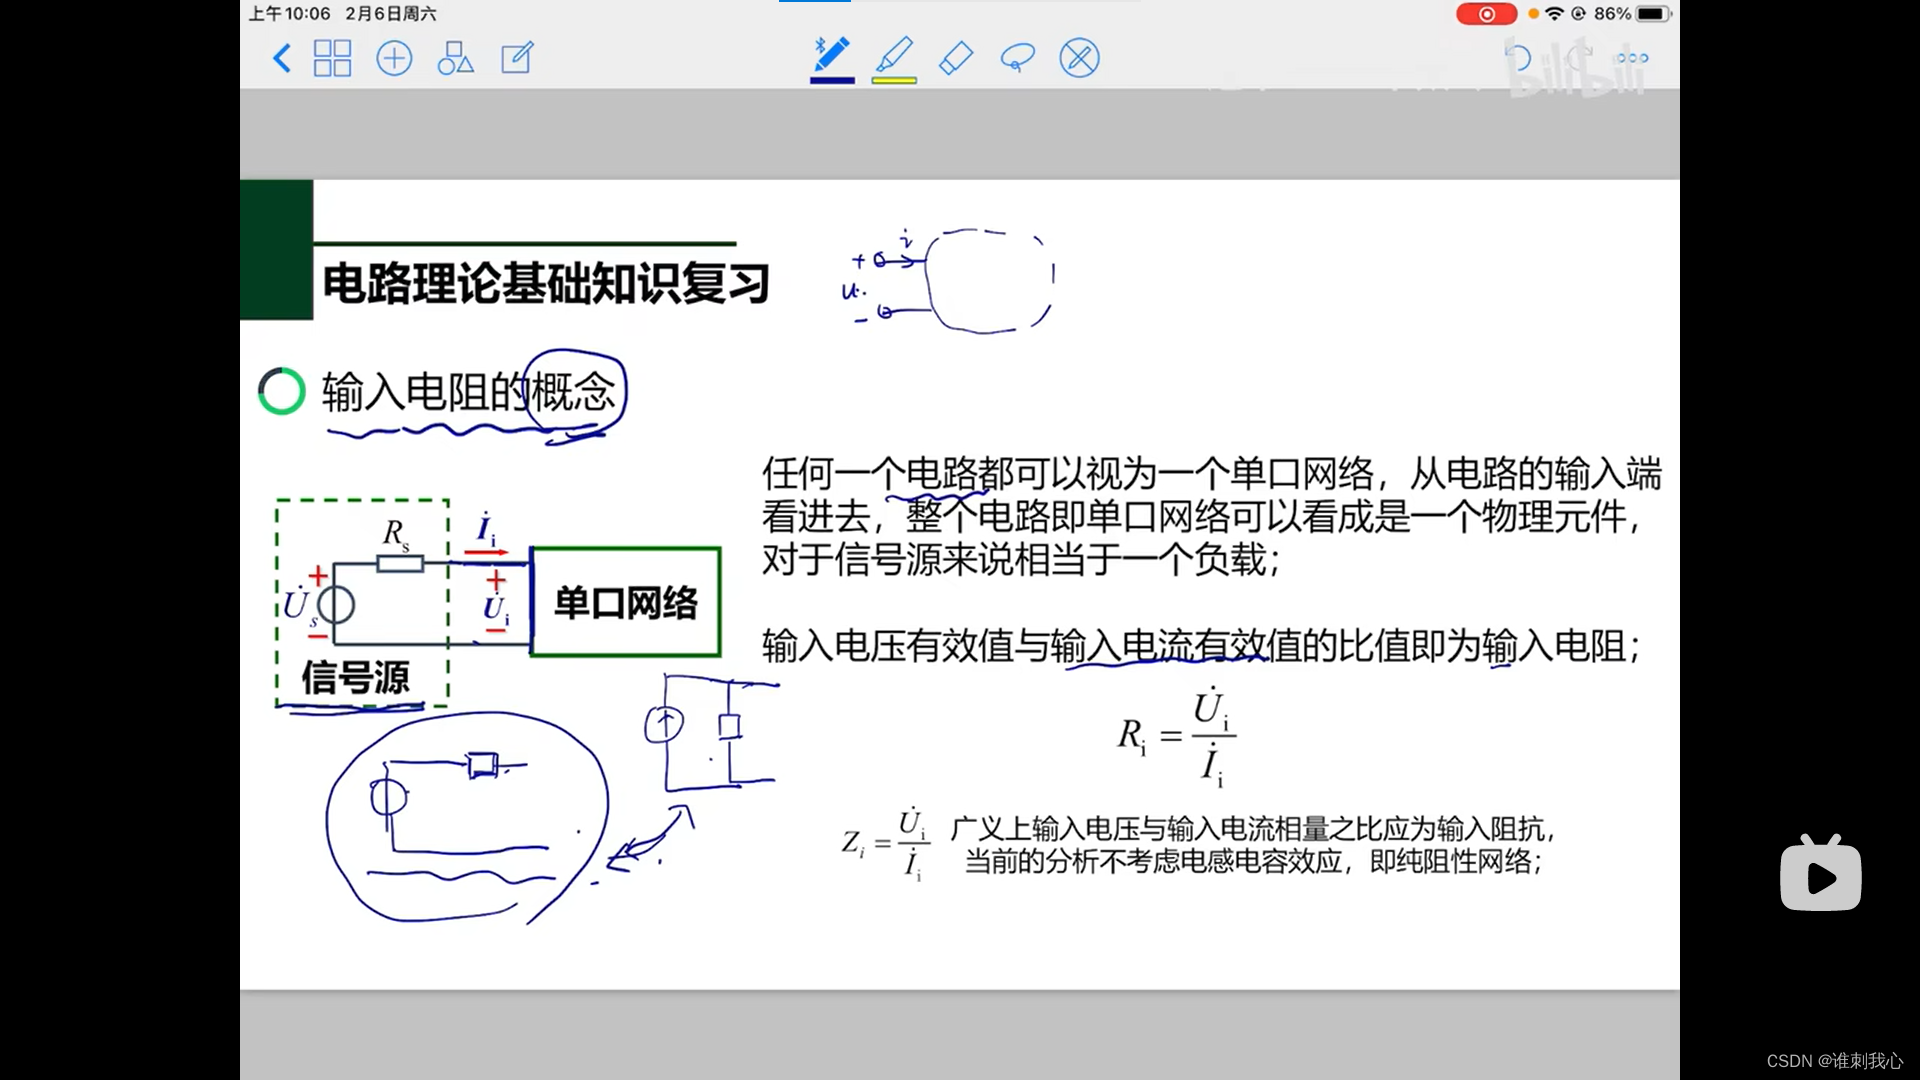Select the lasso selection tool
This screenshot has height=1080, width=1920.
(x=1017, y=58)
